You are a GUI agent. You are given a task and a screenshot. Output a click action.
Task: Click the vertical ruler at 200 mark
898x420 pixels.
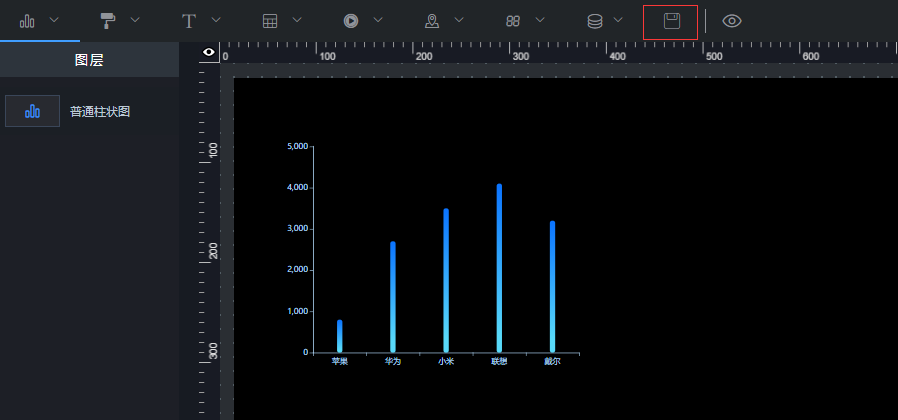[x=213, y=251]
